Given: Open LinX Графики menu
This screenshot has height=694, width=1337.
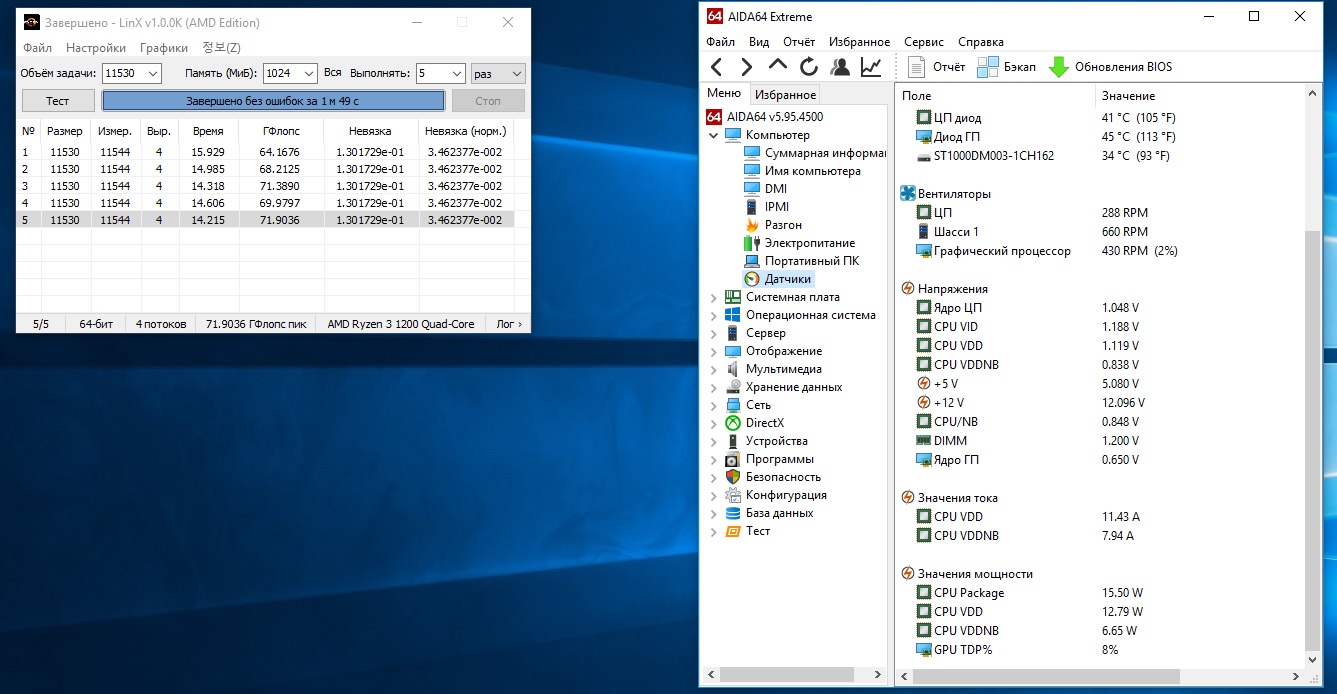Looking at the screenshot, I should point(164,48).
